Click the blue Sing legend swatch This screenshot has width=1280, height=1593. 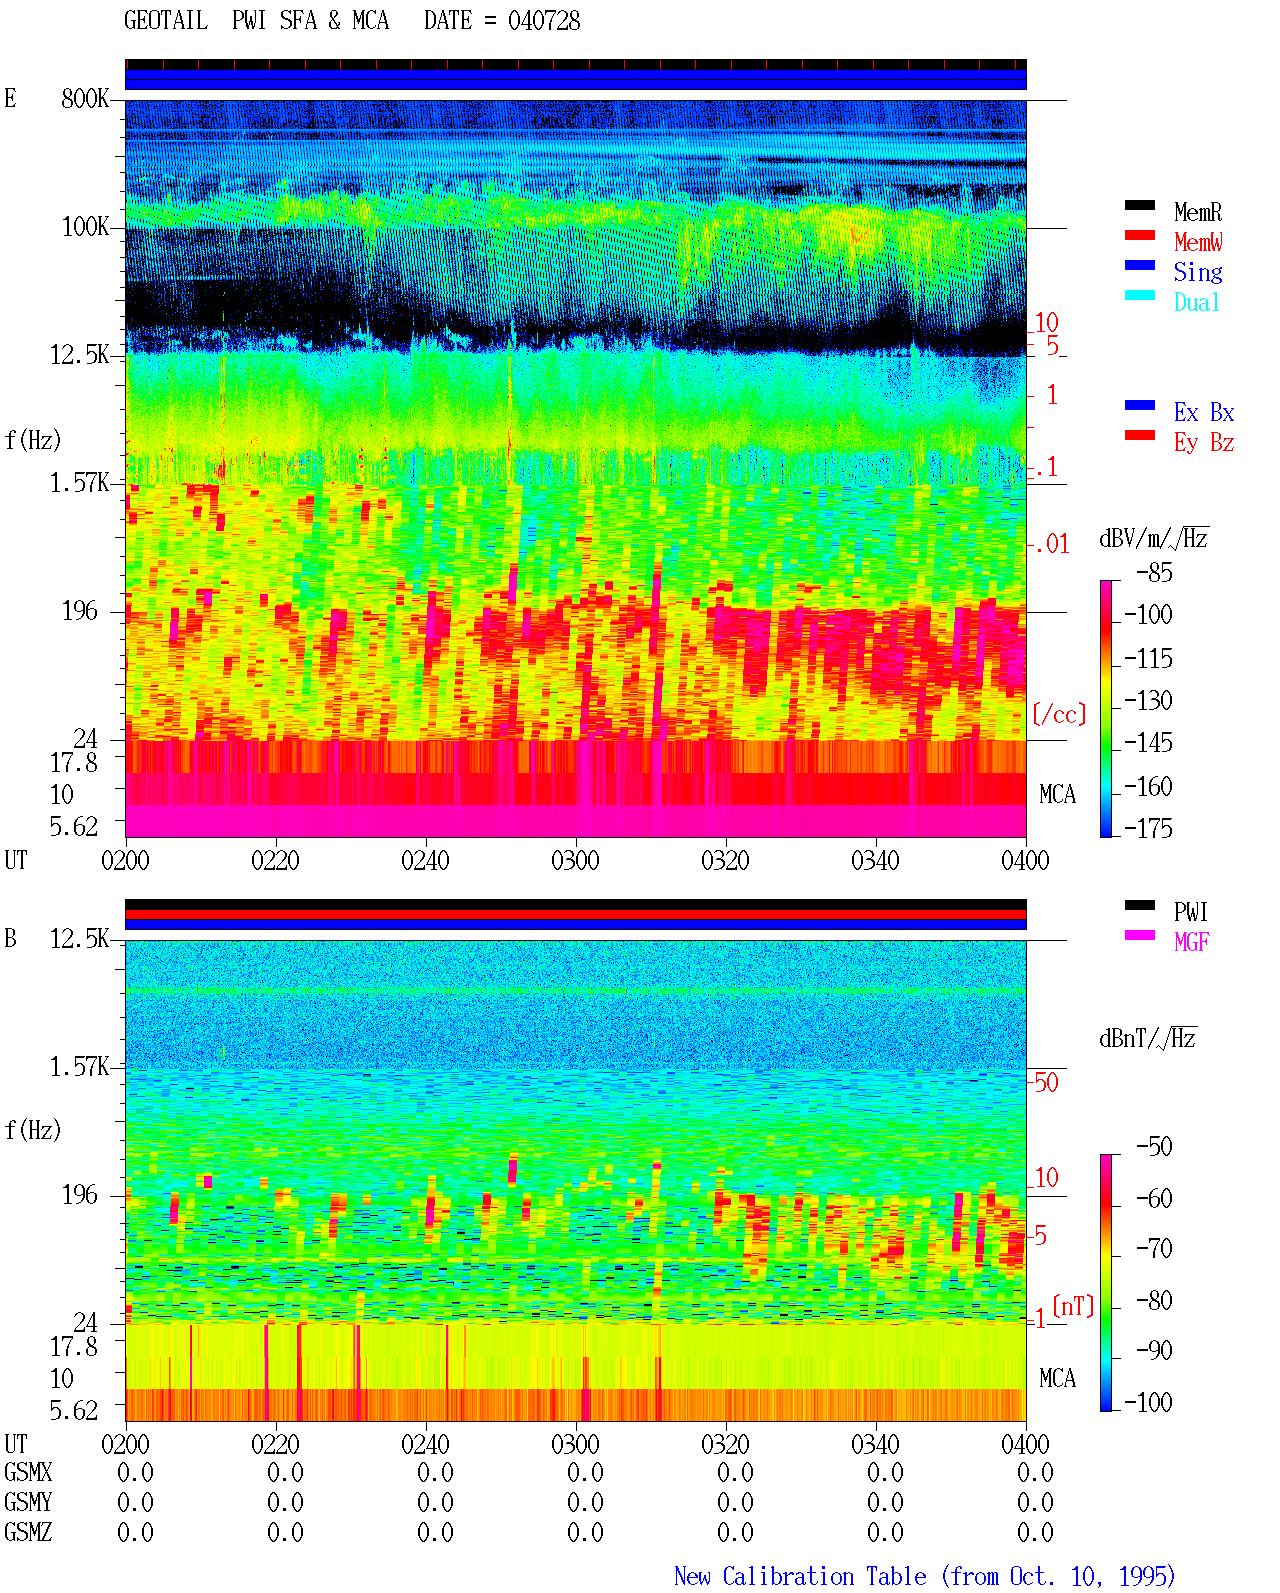coord(1140,265)
